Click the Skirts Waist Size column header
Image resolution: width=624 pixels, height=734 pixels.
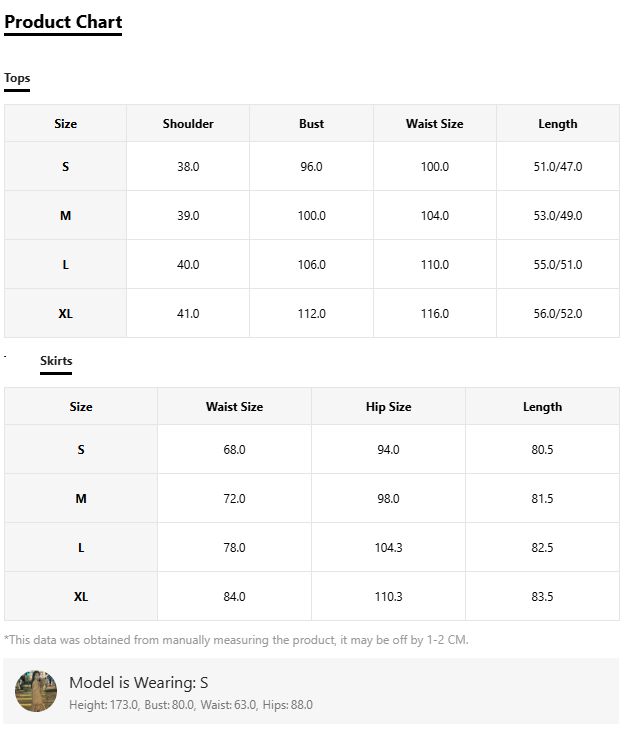tap(235, 407)
